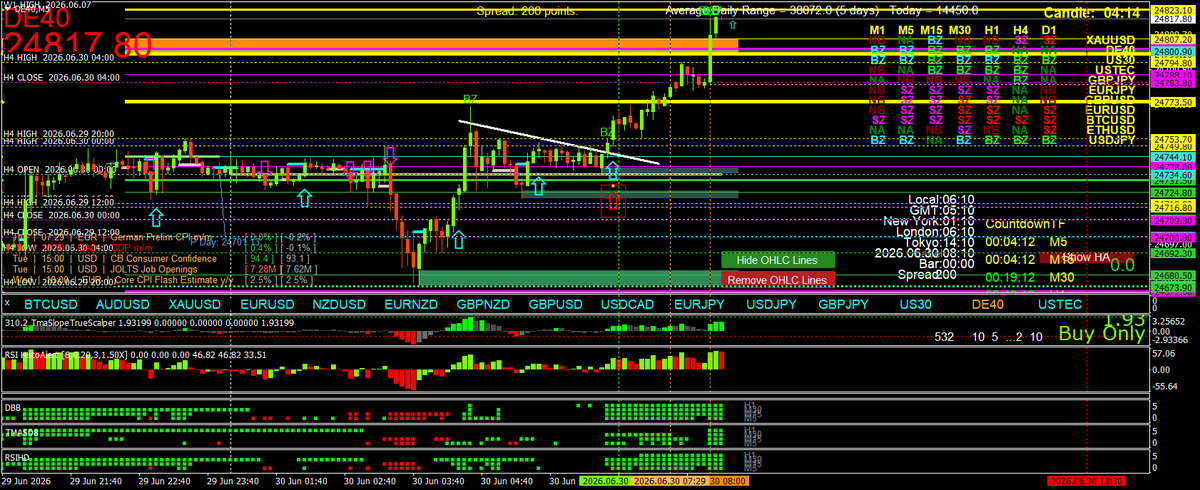Screen dimensions: 1200x490
Task: Select EURJPY in the bottom symbol bar
Action: coord(699,303)
